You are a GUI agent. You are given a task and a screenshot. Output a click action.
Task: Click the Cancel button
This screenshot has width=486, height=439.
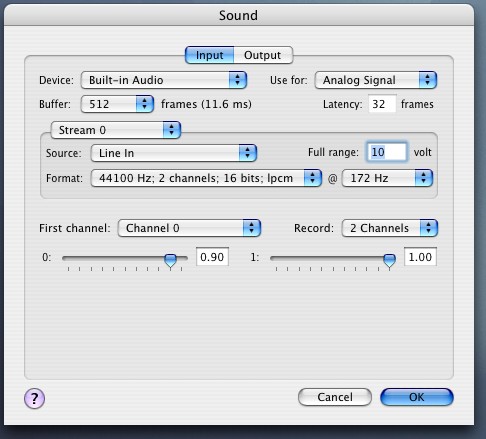(x=335, y=397)
